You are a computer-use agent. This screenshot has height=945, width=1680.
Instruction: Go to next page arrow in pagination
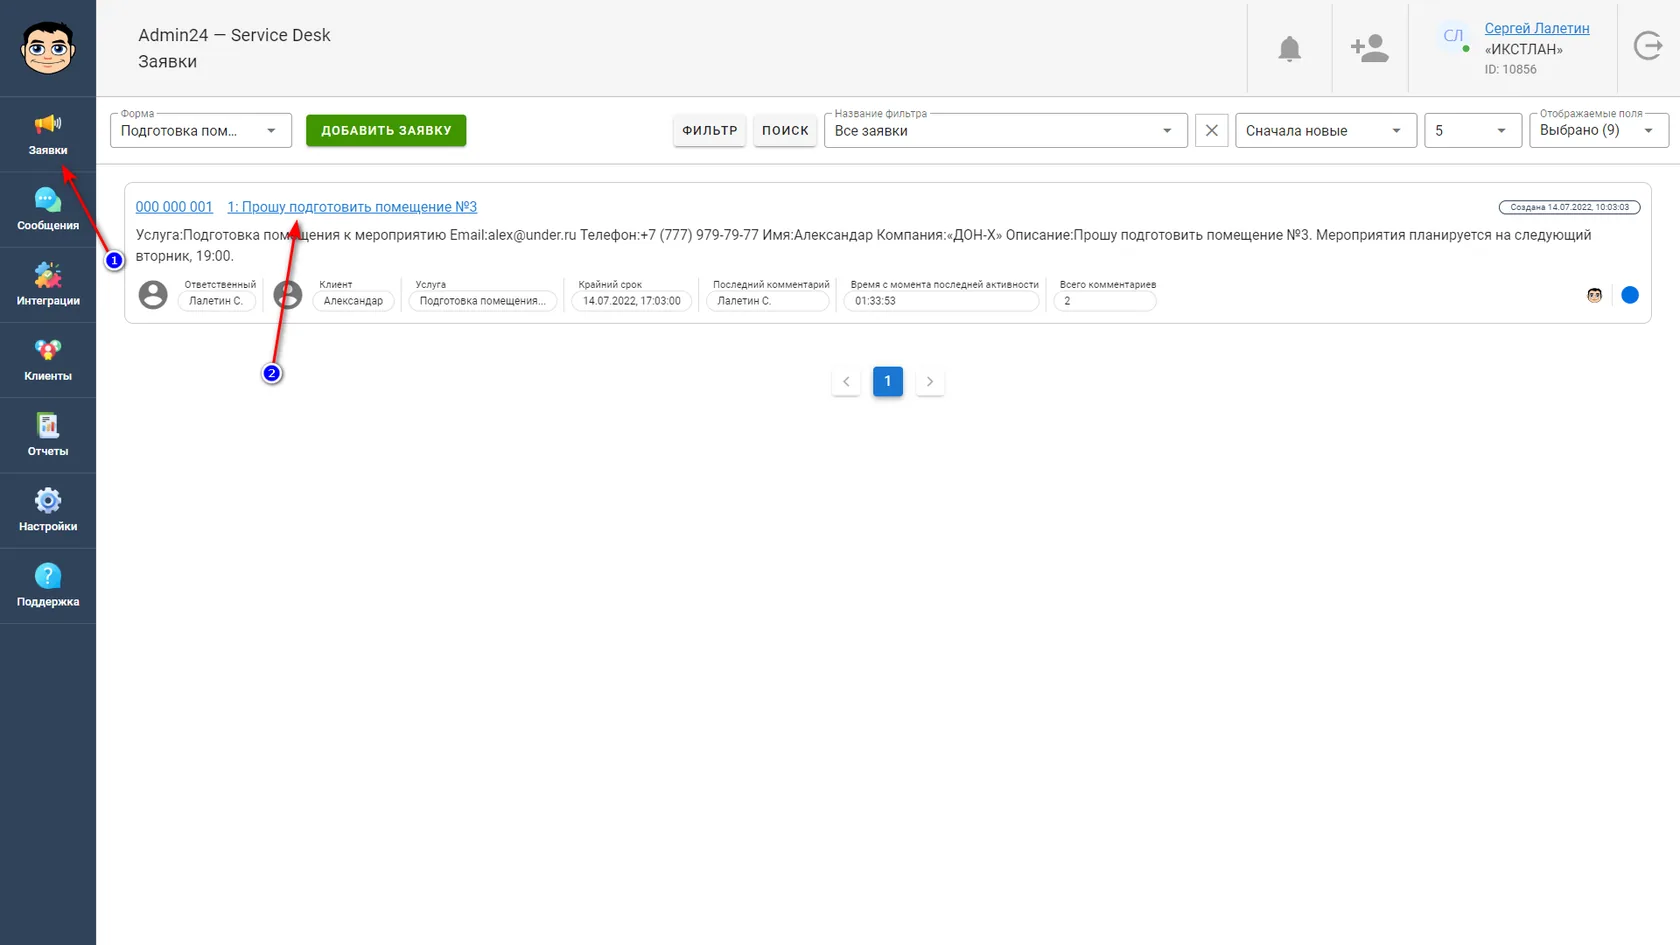point(930,382)
